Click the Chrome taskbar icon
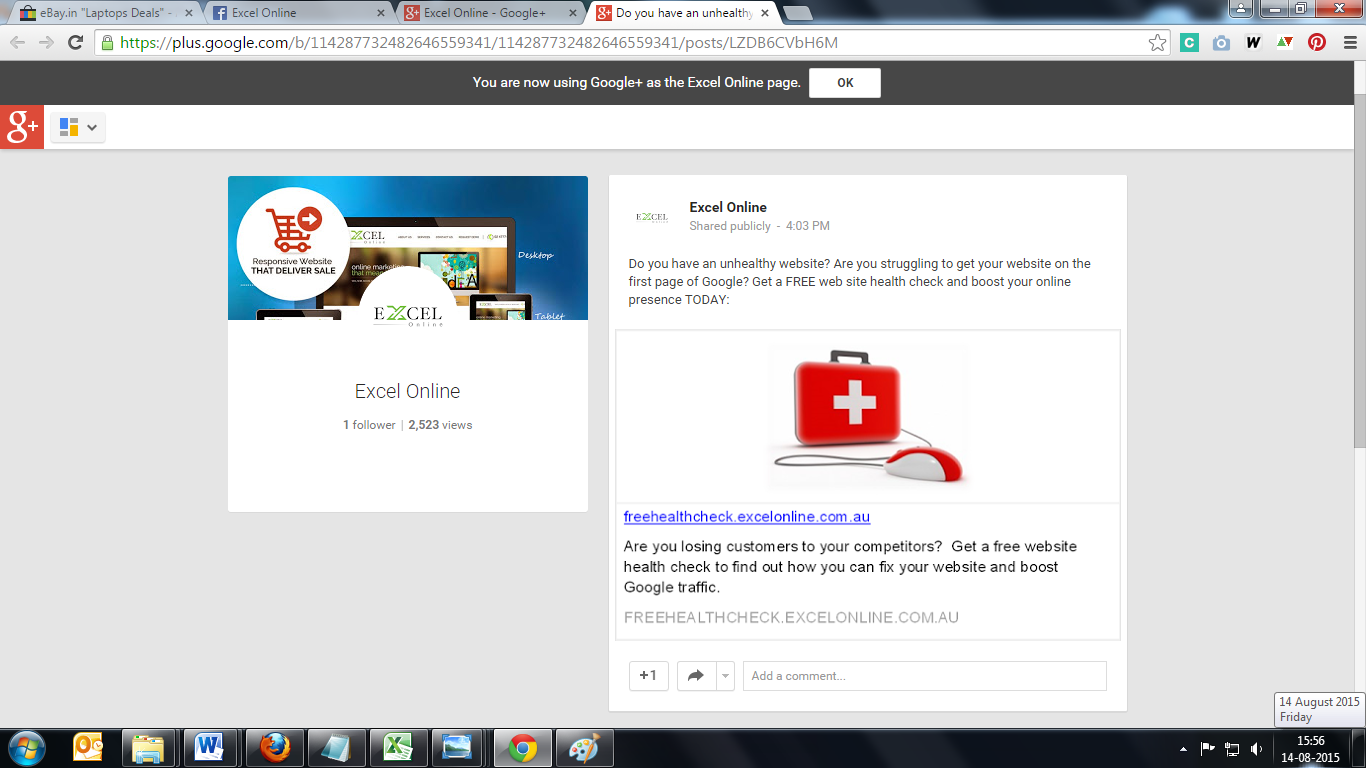The image size is (1366, 768). coord(522,748)
